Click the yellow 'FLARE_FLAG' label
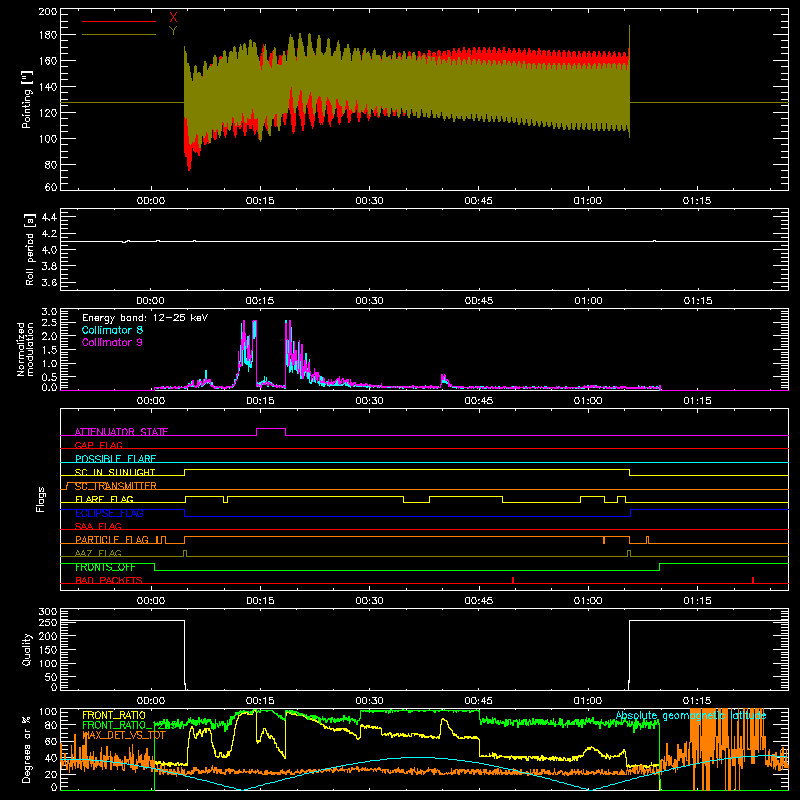The image size is (800, 800). tap(104, 499)
